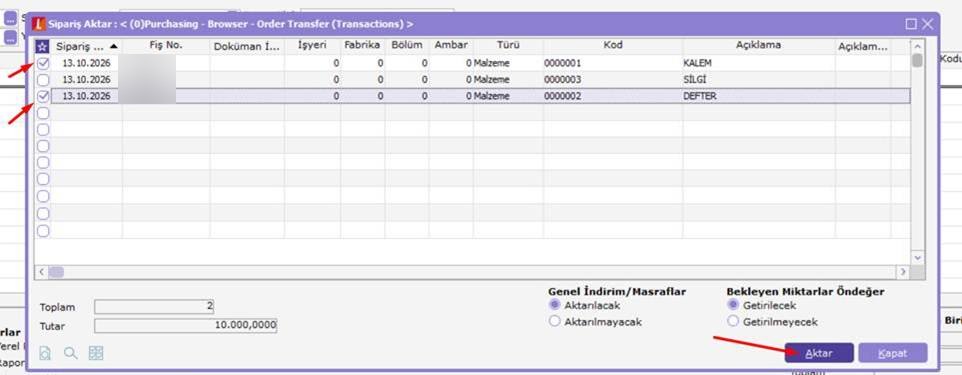Image resolution: width=962 pixels, height=375 pixels.
Task: Click the code cell 0000003
Action: pos(613,80)
